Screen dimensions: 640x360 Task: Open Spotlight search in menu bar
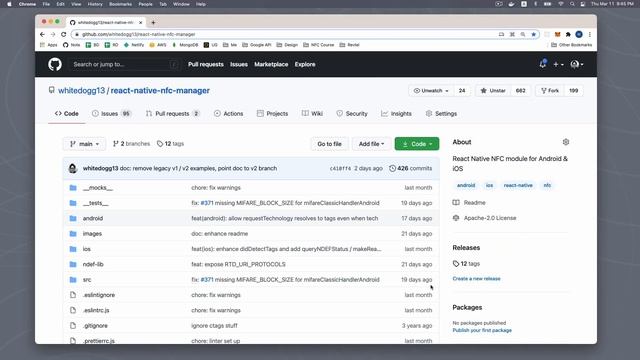572,4
